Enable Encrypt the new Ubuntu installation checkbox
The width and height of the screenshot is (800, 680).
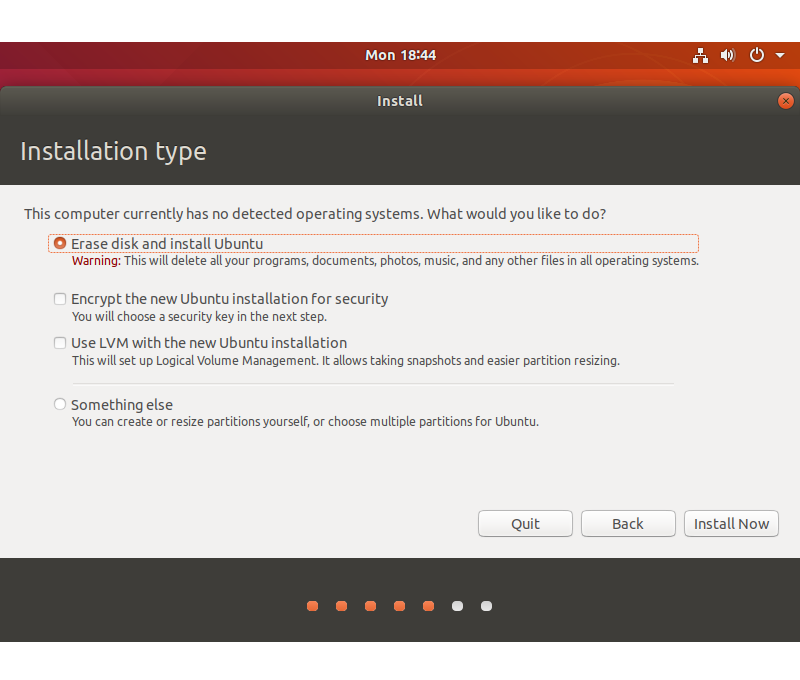coord(60,299)
